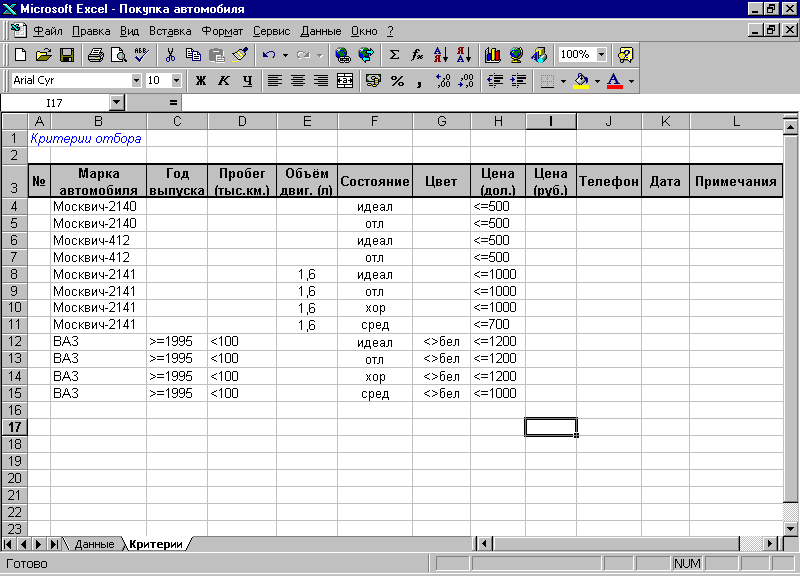Viewport: 800px width, 576px height.
Task: Sort ascending with the A-Я icon
Action: coord(440,55)
